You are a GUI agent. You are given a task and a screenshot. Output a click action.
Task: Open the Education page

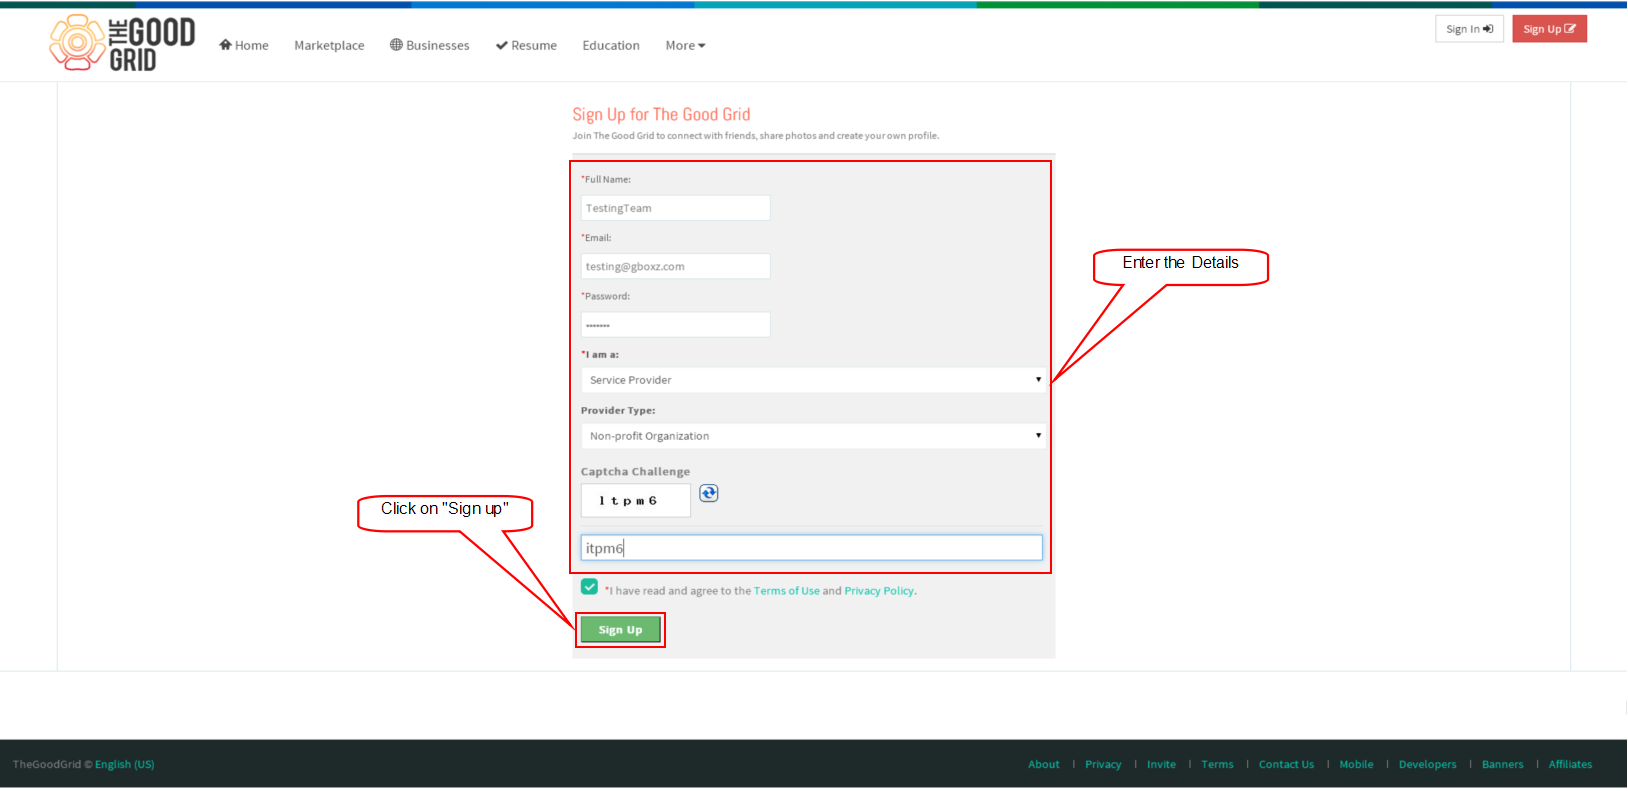[611, 45]
